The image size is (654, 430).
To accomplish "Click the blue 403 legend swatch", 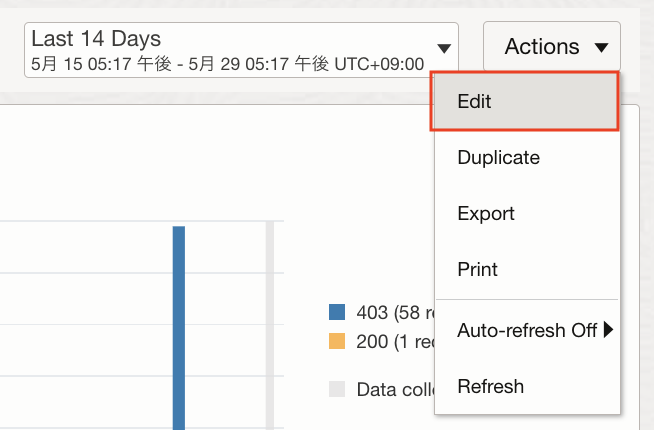I will click(x=336, y=313).
